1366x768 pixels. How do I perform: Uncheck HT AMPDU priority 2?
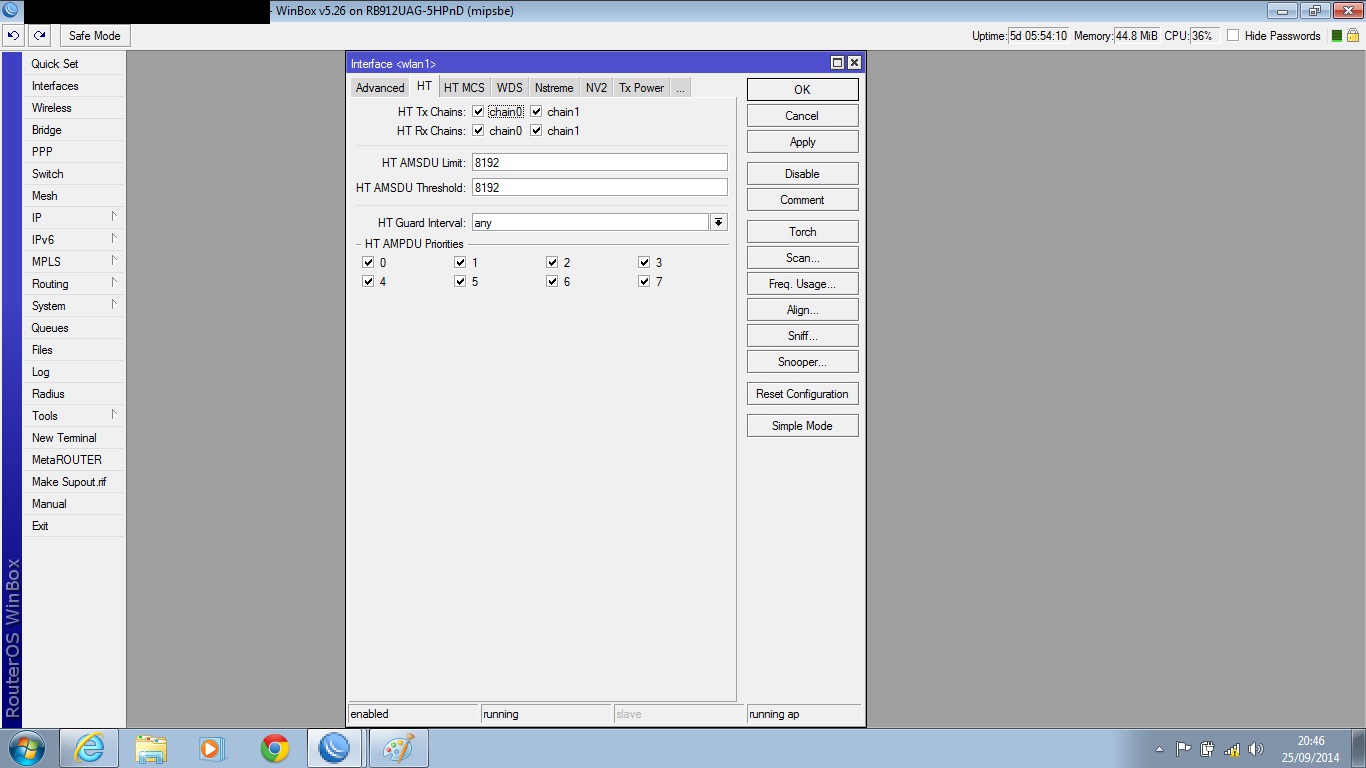[552, 262]
